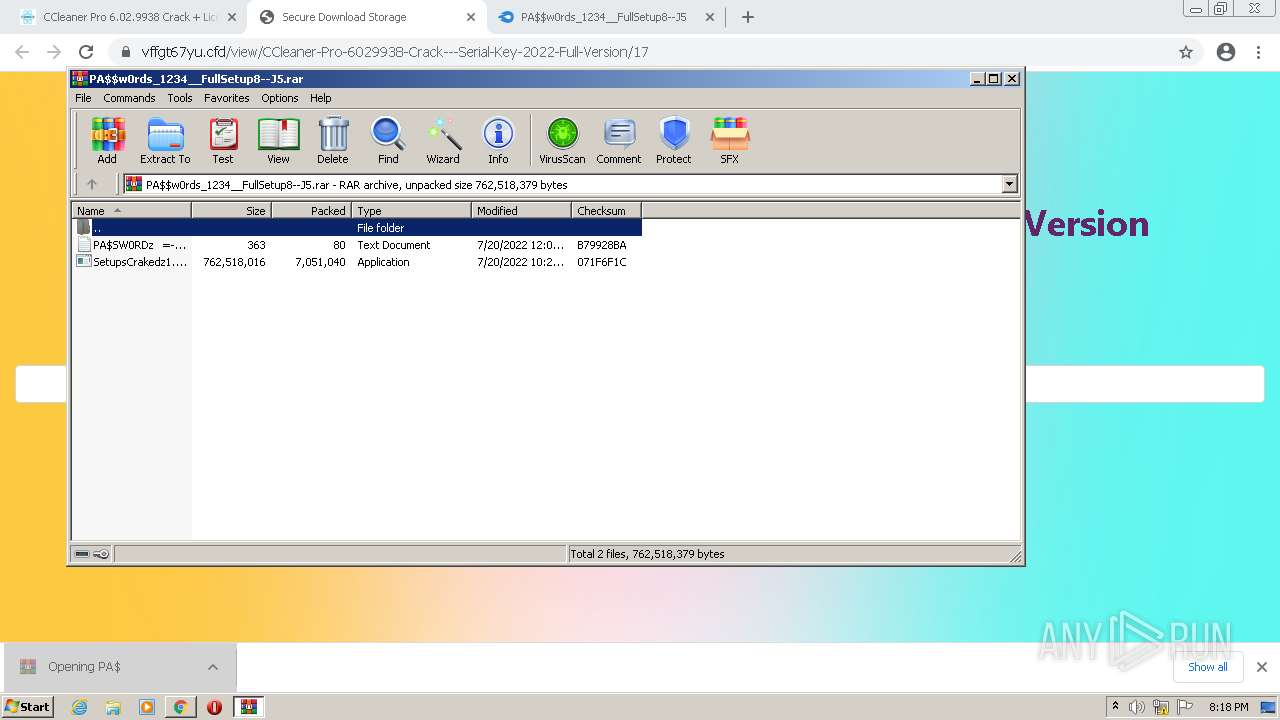Open the Options menu
This screenshot has height=720, width=1280.
(280, 98)
